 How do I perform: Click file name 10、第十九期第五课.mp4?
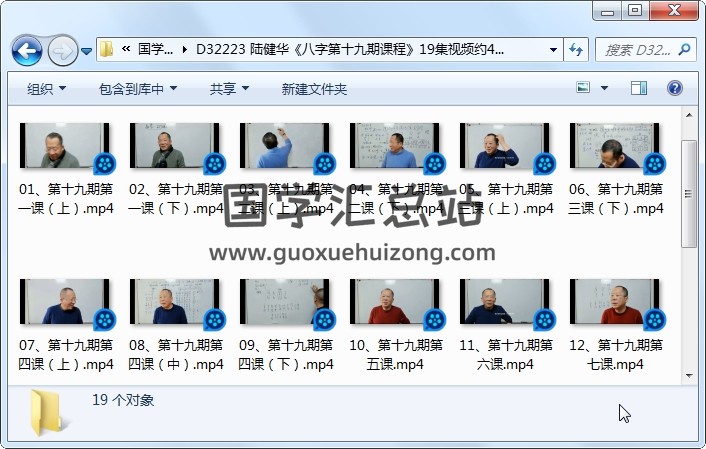click(x=395, y=354)
